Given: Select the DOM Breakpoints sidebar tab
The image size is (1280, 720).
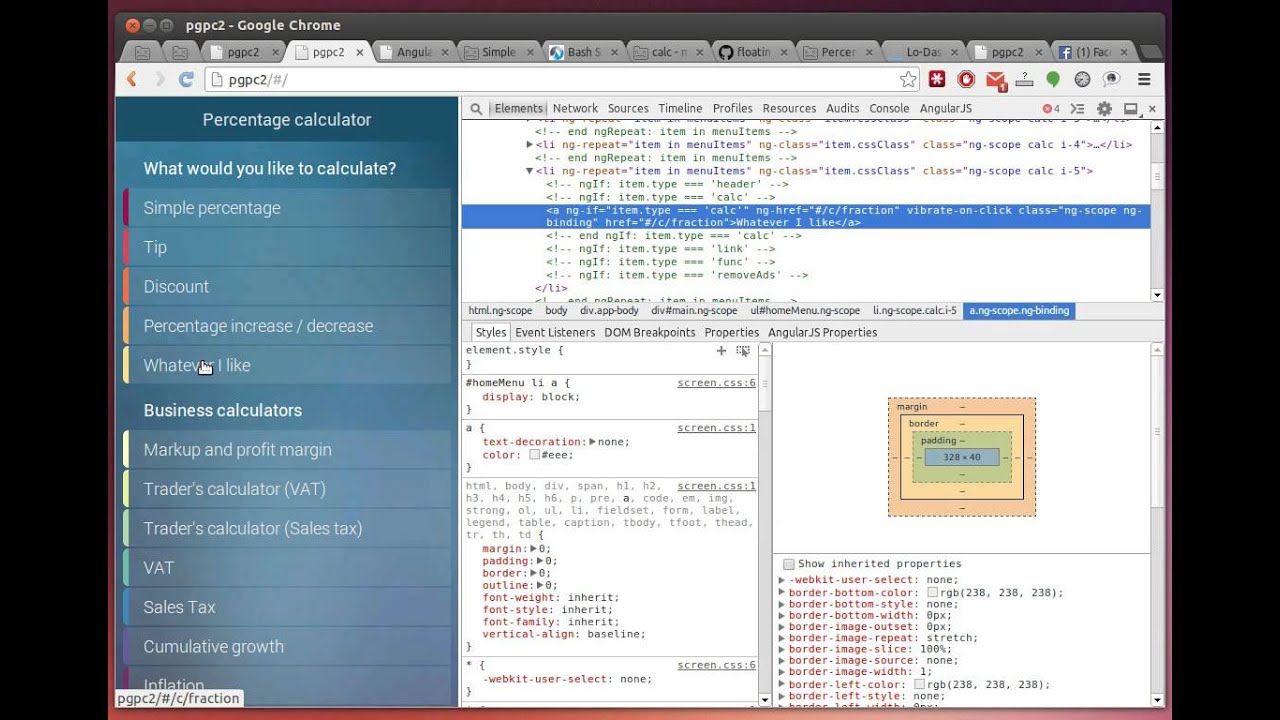Looking at the screenshot, I should (650, 332).
